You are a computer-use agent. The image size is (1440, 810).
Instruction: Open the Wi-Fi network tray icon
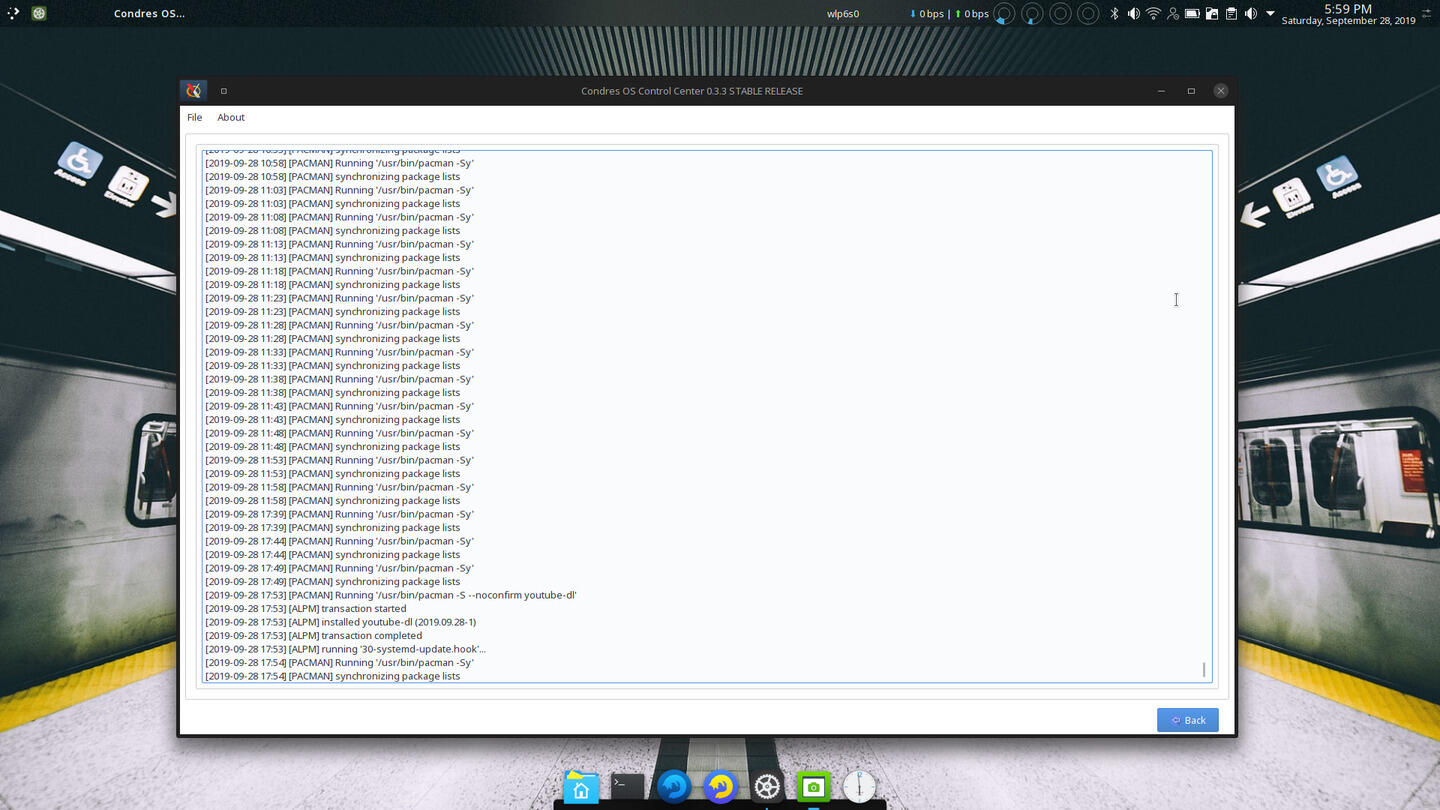tap(1153, 14)
